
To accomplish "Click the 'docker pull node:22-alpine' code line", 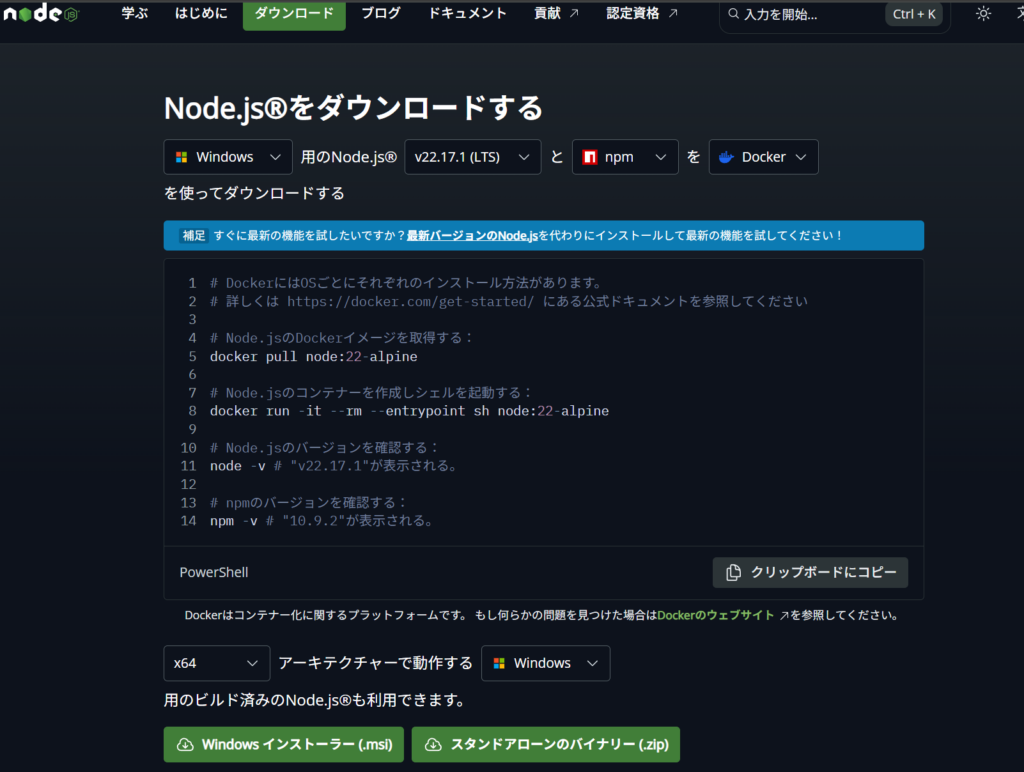I will tap(313, 357).
